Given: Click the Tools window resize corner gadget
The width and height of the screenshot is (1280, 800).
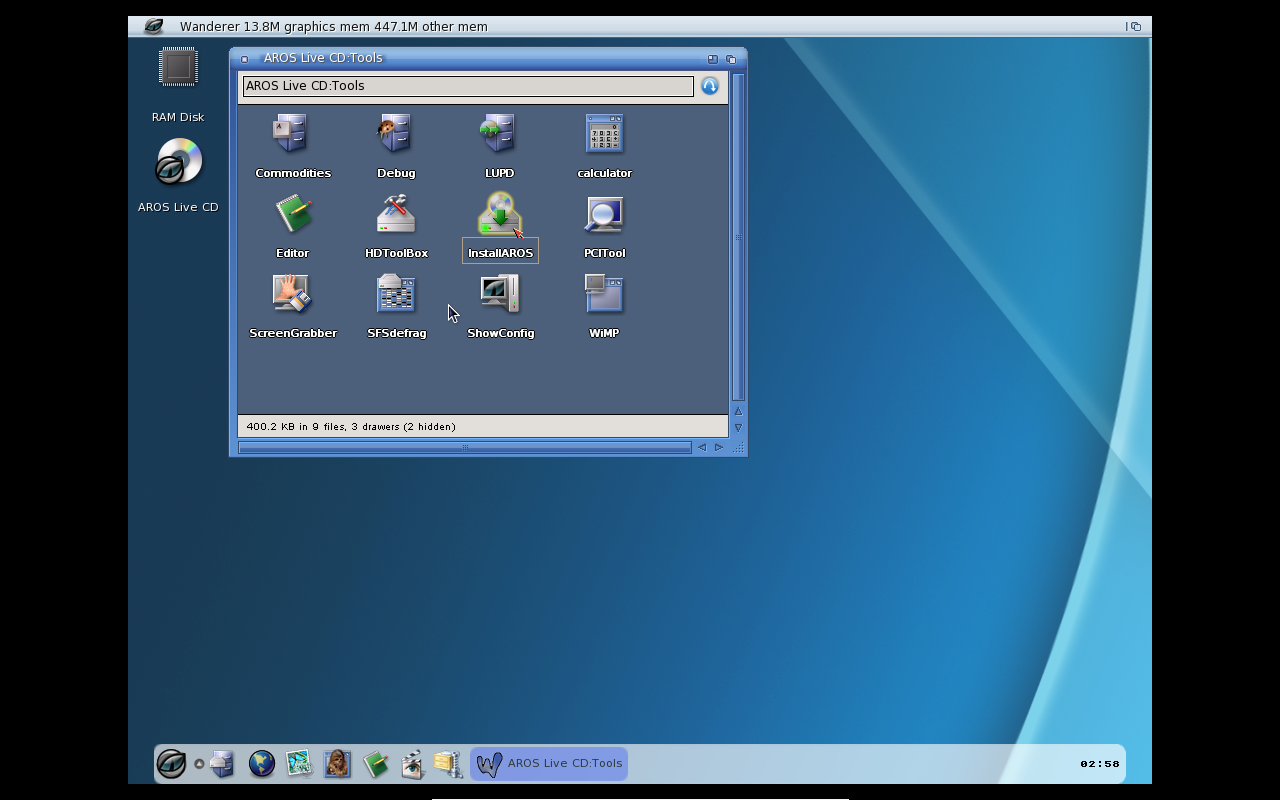Looking at the screenshot, I should (739, 448).
